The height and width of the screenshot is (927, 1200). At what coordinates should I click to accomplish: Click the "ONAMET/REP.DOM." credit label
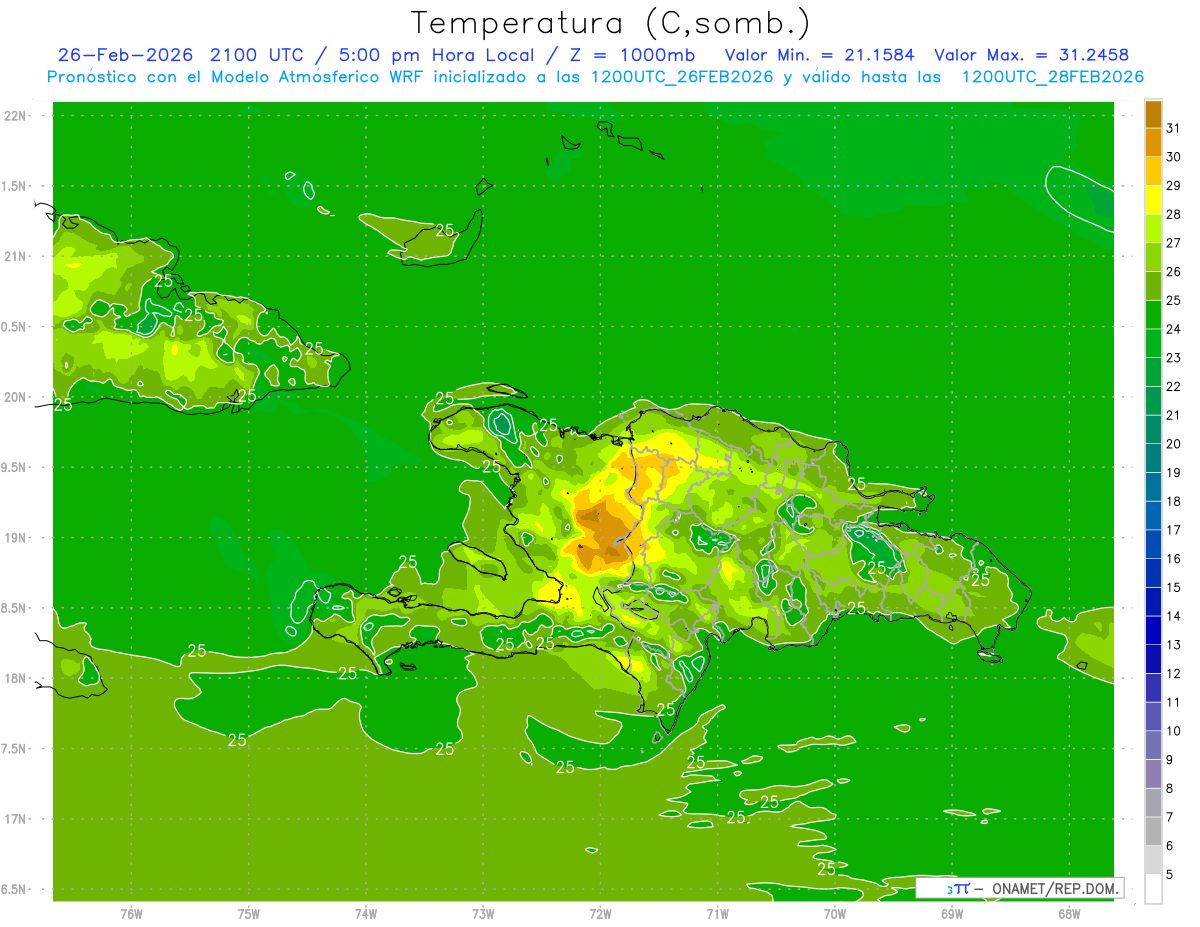pyautogui.click(x=1055, y=888)
